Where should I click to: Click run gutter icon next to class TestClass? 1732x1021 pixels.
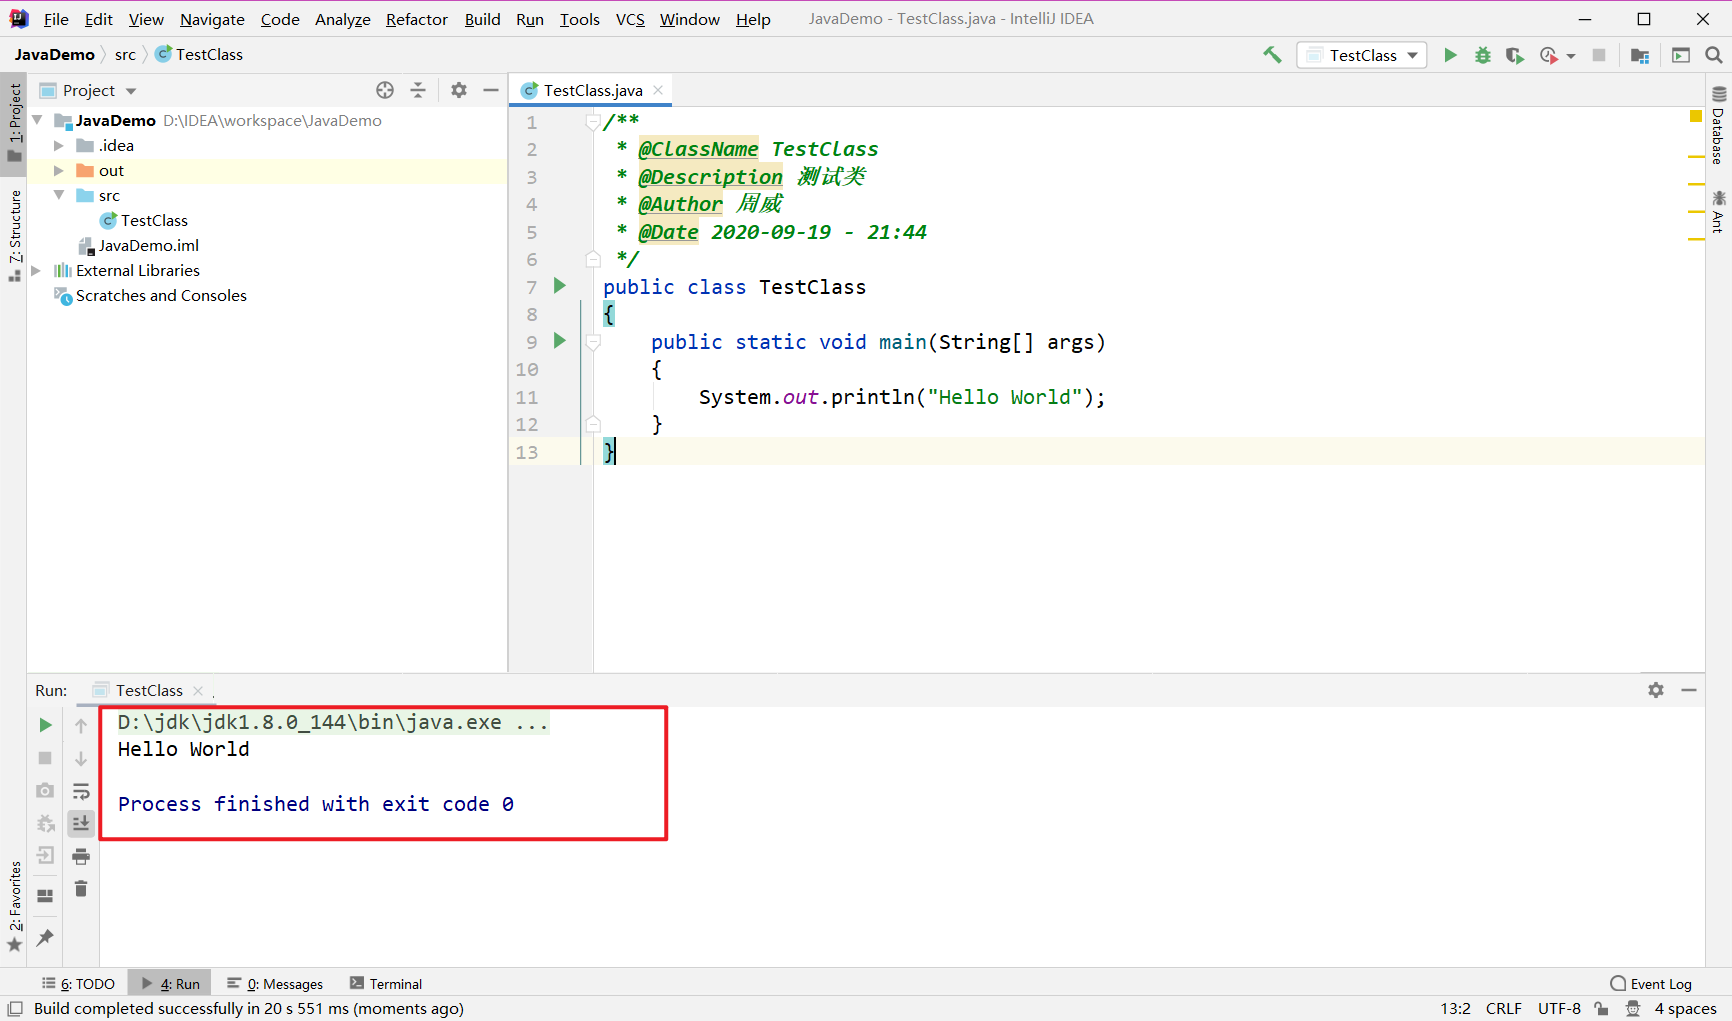point(560,286)
